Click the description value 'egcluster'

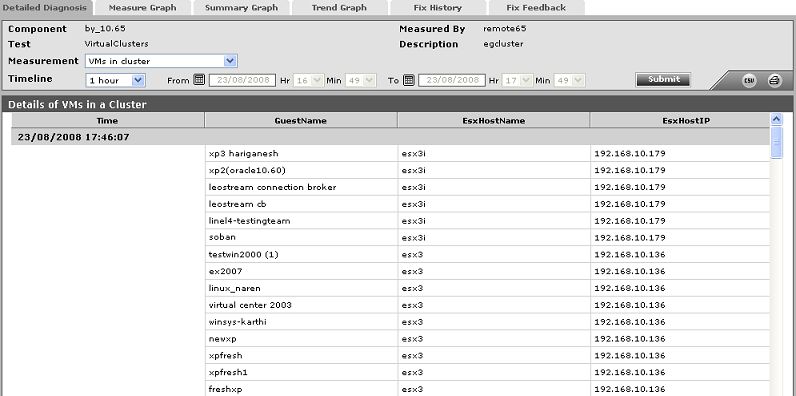click(x=503, y=44)
